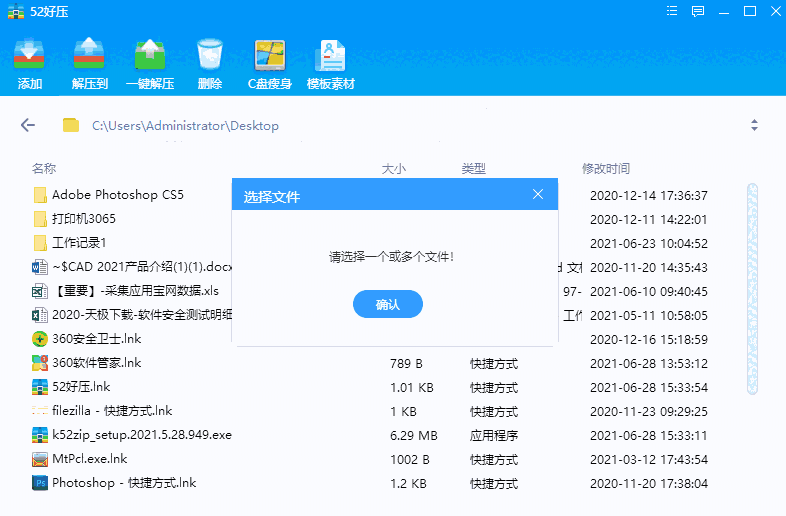The image size is (786, 516).
Task: Click the address path C:\Users\Administrator\Desktop
Action: point(185,125)
